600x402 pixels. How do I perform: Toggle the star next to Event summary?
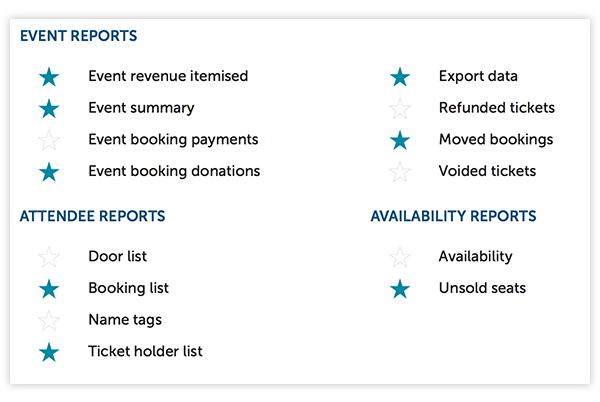pos(49,109)
